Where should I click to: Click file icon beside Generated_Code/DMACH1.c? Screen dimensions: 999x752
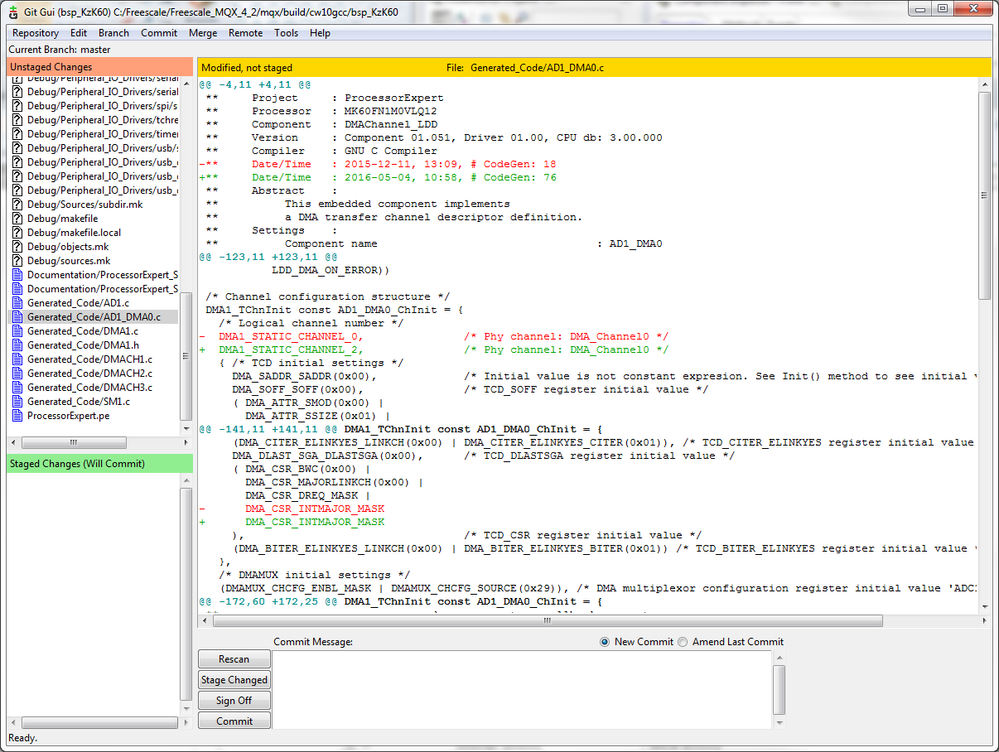(18, 359)
